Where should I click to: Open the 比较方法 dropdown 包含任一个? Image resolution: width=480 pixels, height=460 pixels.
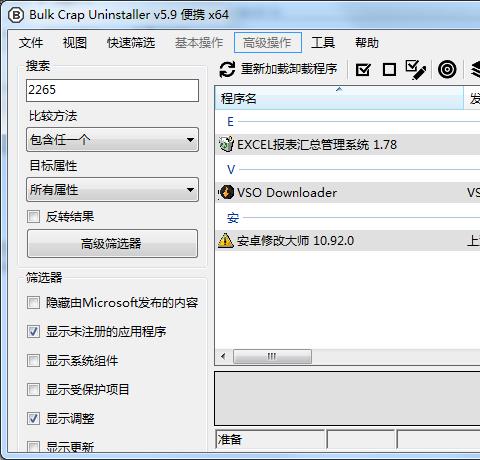(x=112, y=140)
